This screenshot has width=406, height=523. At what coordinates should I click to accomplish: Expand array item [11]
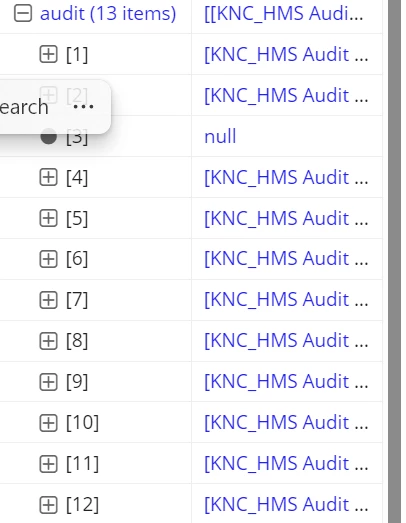(x=48, y=464)
